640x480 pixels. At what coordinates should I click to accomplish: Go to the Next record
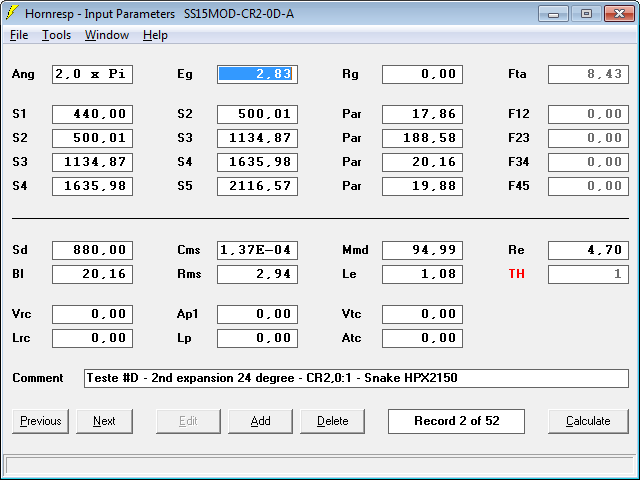coord(104,421)
